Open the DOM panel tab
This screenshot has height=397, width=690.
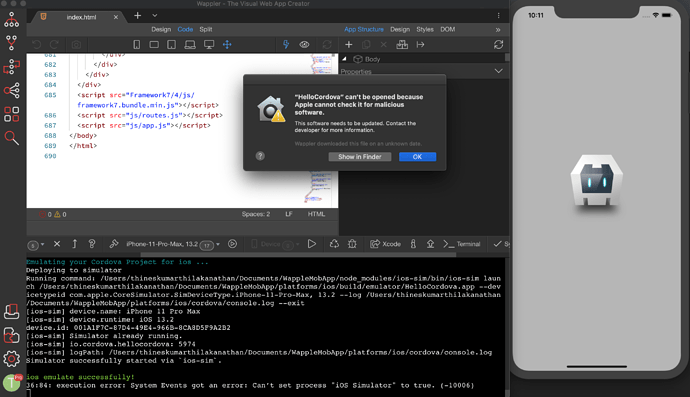(448, 29)
